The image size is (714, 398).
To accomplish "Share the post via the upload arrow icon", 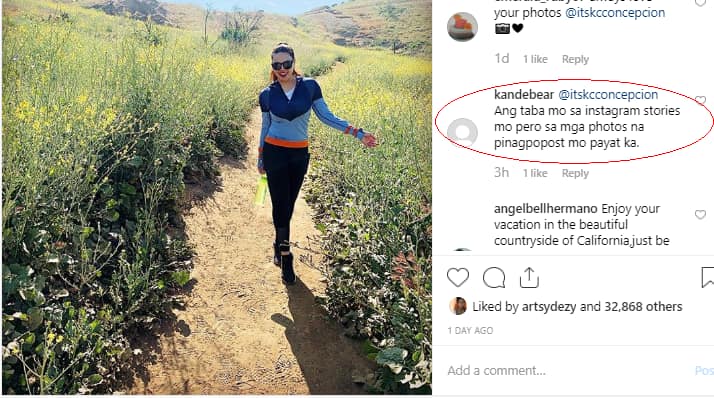I will coord(529,277).
